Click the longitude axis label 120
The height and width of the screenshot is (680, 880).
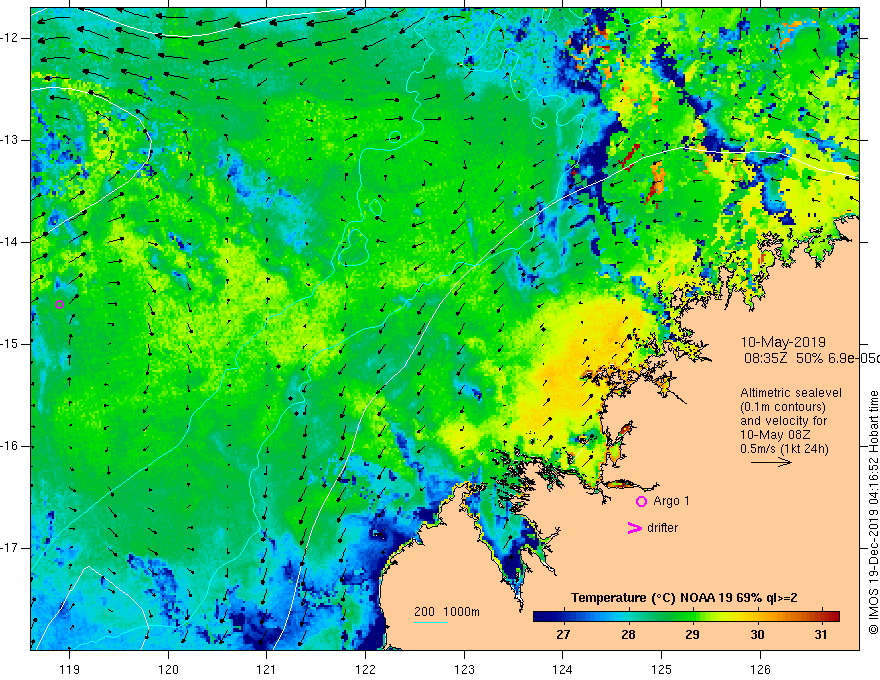pos(168,669)
